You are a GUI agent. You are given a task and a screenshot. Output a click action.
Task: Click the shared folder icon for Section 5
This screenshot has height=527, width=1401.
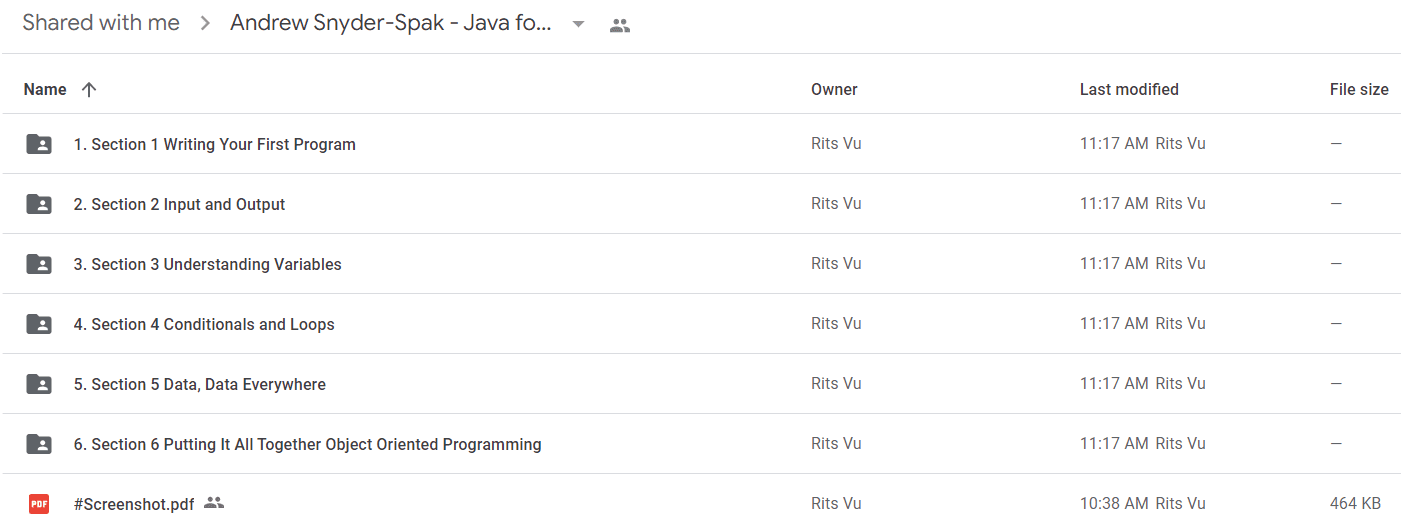pyautogui.click(x=39, y=384)
